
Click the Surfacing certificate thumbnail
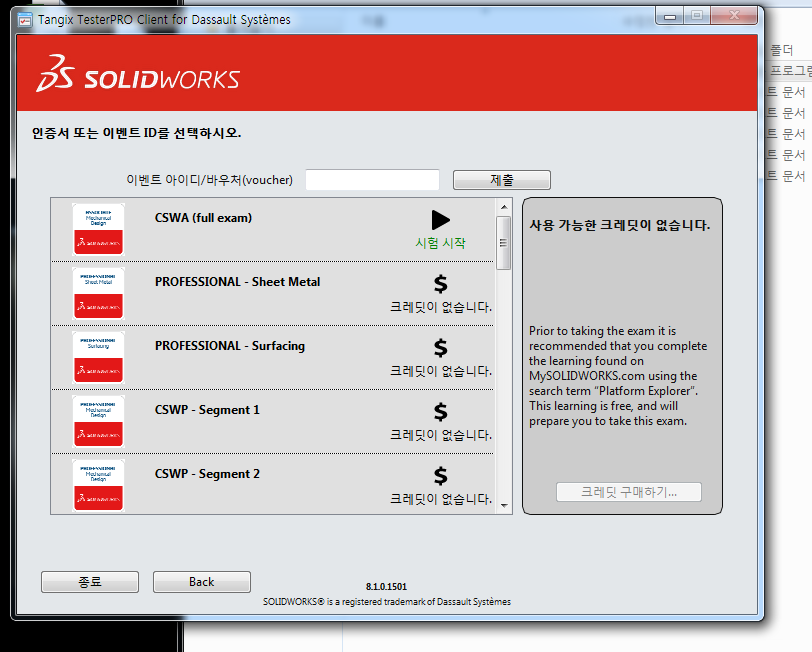point(98,357)
